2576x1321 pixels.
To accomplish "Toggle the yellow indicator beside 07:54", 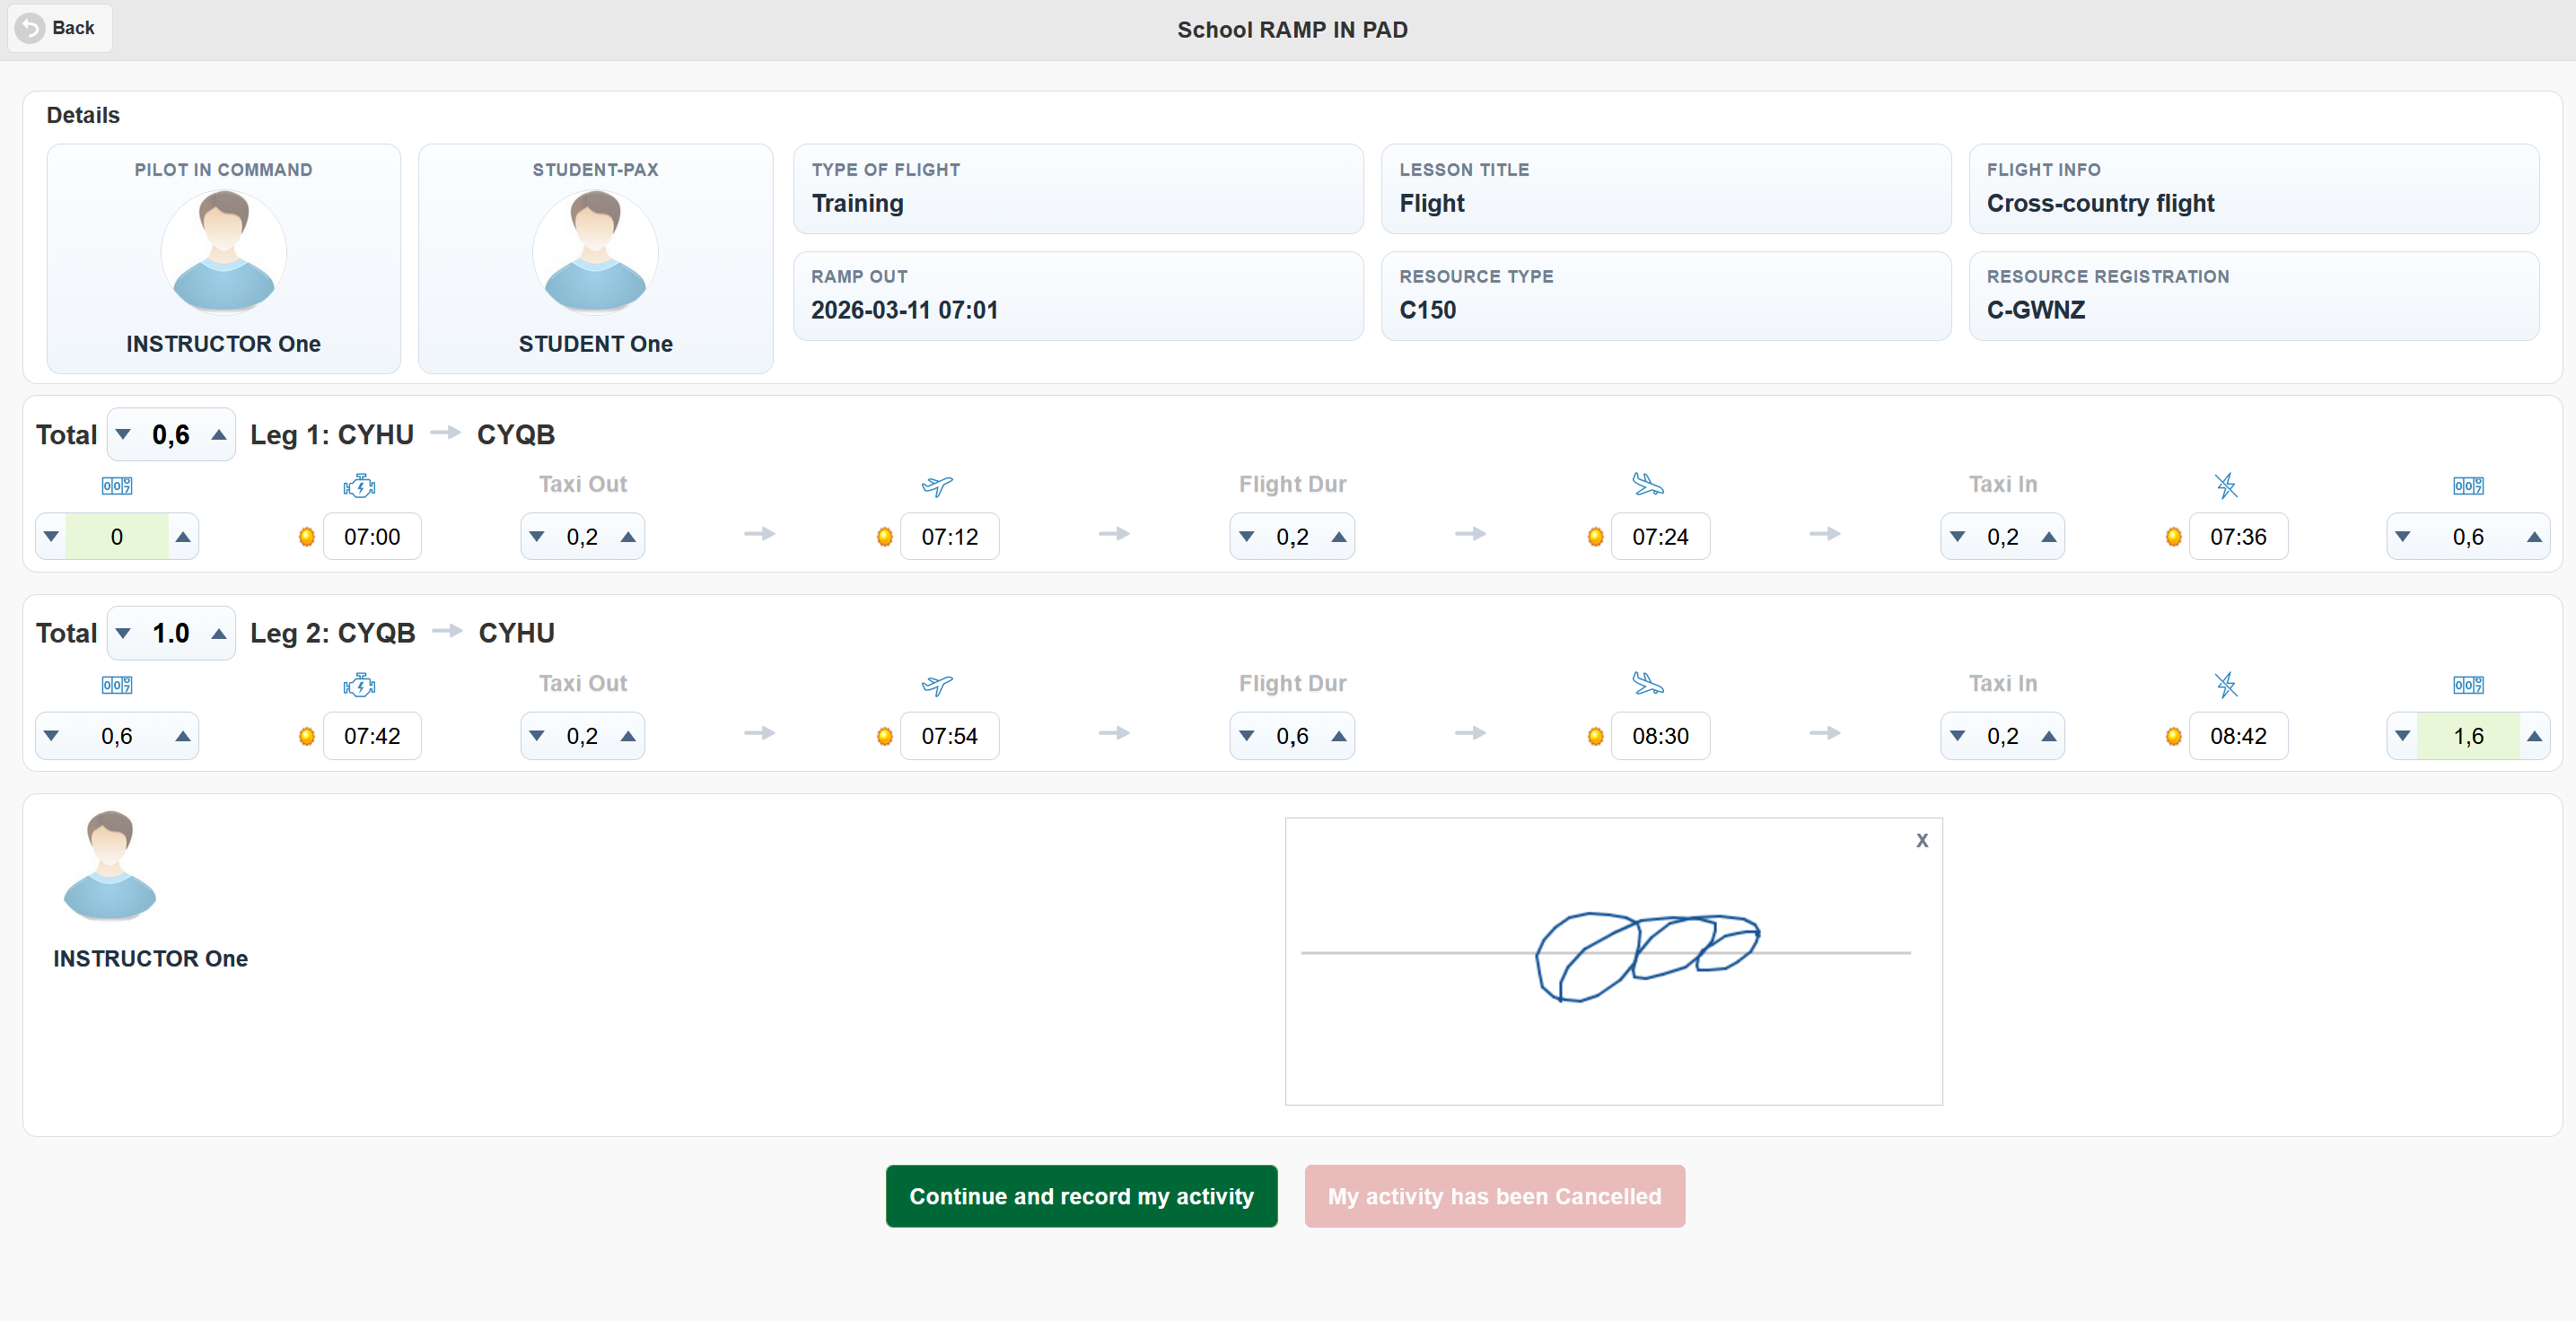I will pyautogui.click(x=884, y=737).
